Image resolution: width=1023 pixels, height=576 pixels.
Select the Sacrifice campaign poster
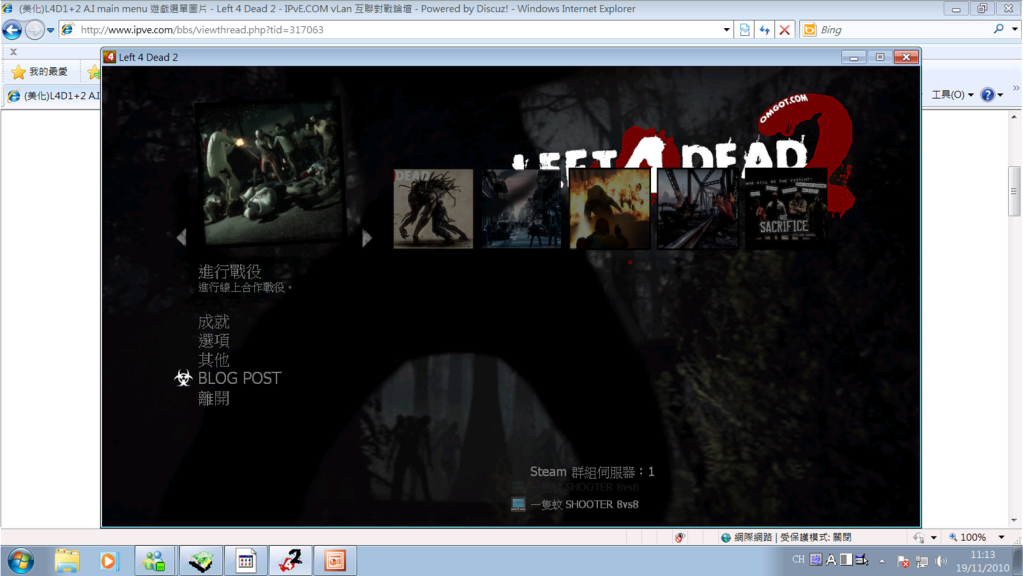[785, 209]
